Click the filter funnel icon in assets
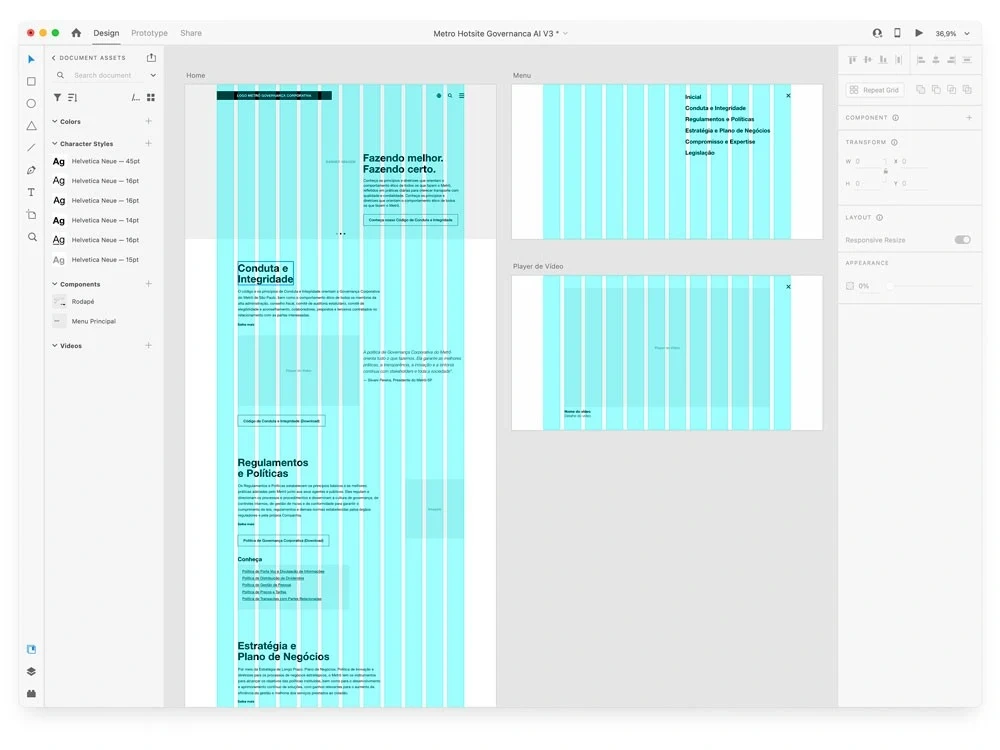Screen dimensions: 1000x750 57,98
